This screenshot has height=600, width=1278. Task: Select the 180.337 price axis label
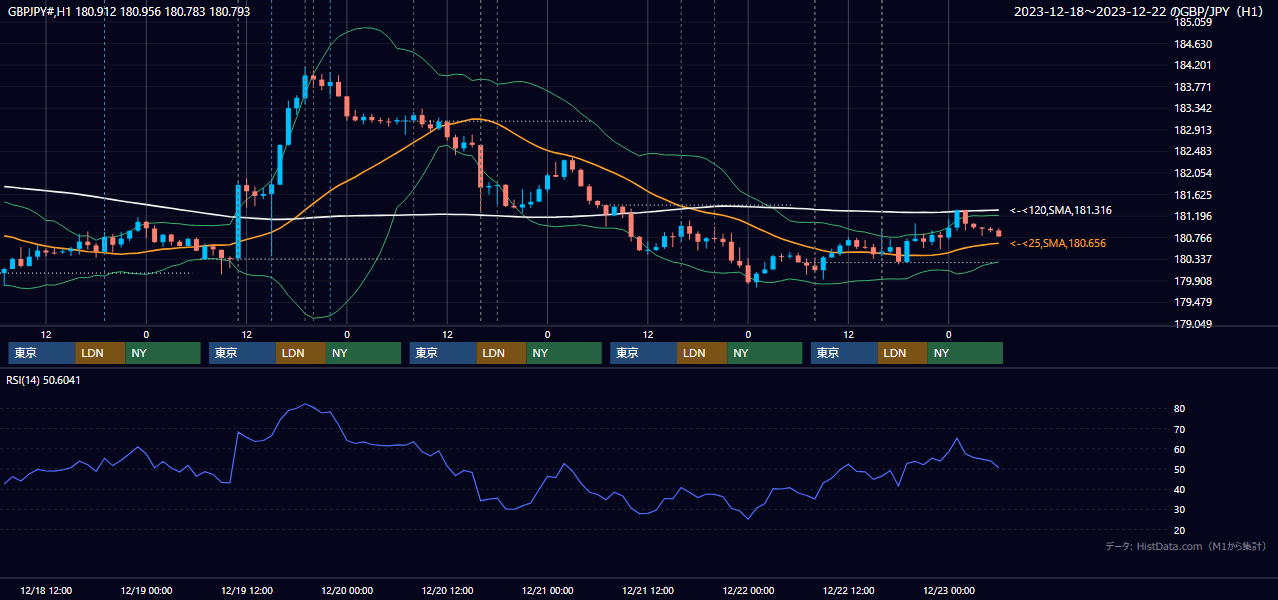pyautogui.click(x=1193, y=259)
